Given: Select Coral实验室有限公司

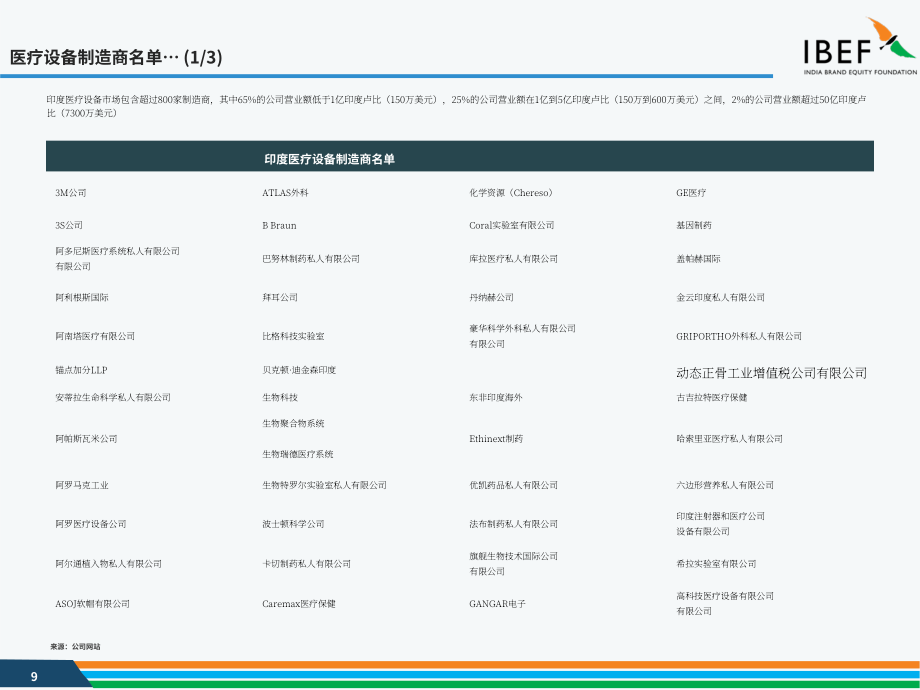Looking at the screenshot, I should 512,225.
